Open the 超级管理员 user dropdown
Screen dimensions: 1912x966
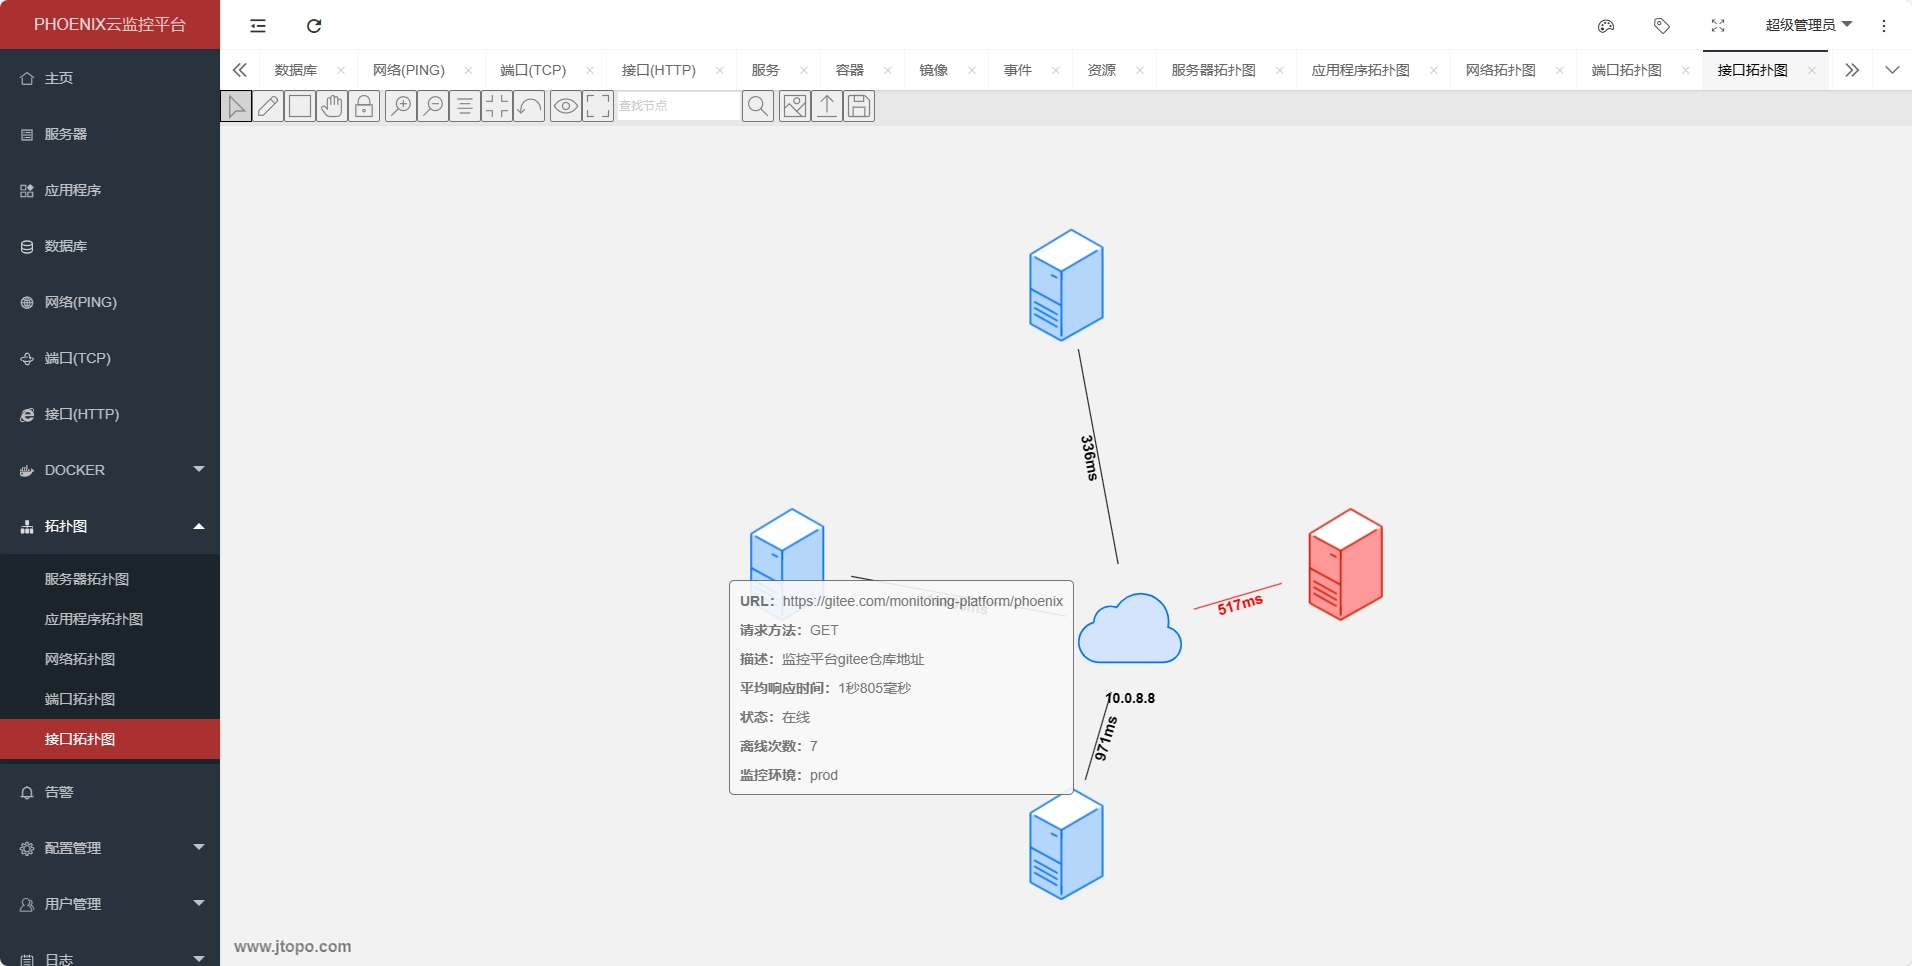click(1808, 25)
